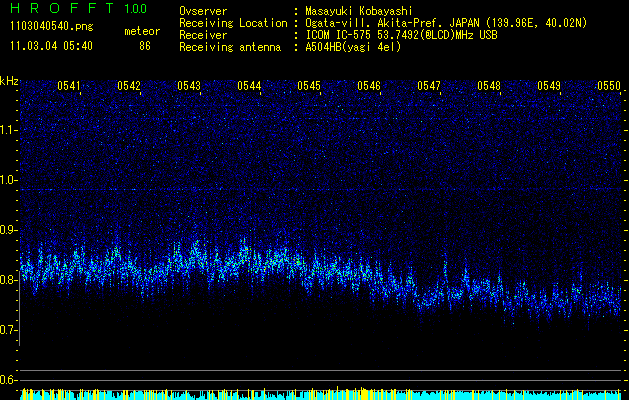Select the 0544 time marker

click(x=249, y=86)
